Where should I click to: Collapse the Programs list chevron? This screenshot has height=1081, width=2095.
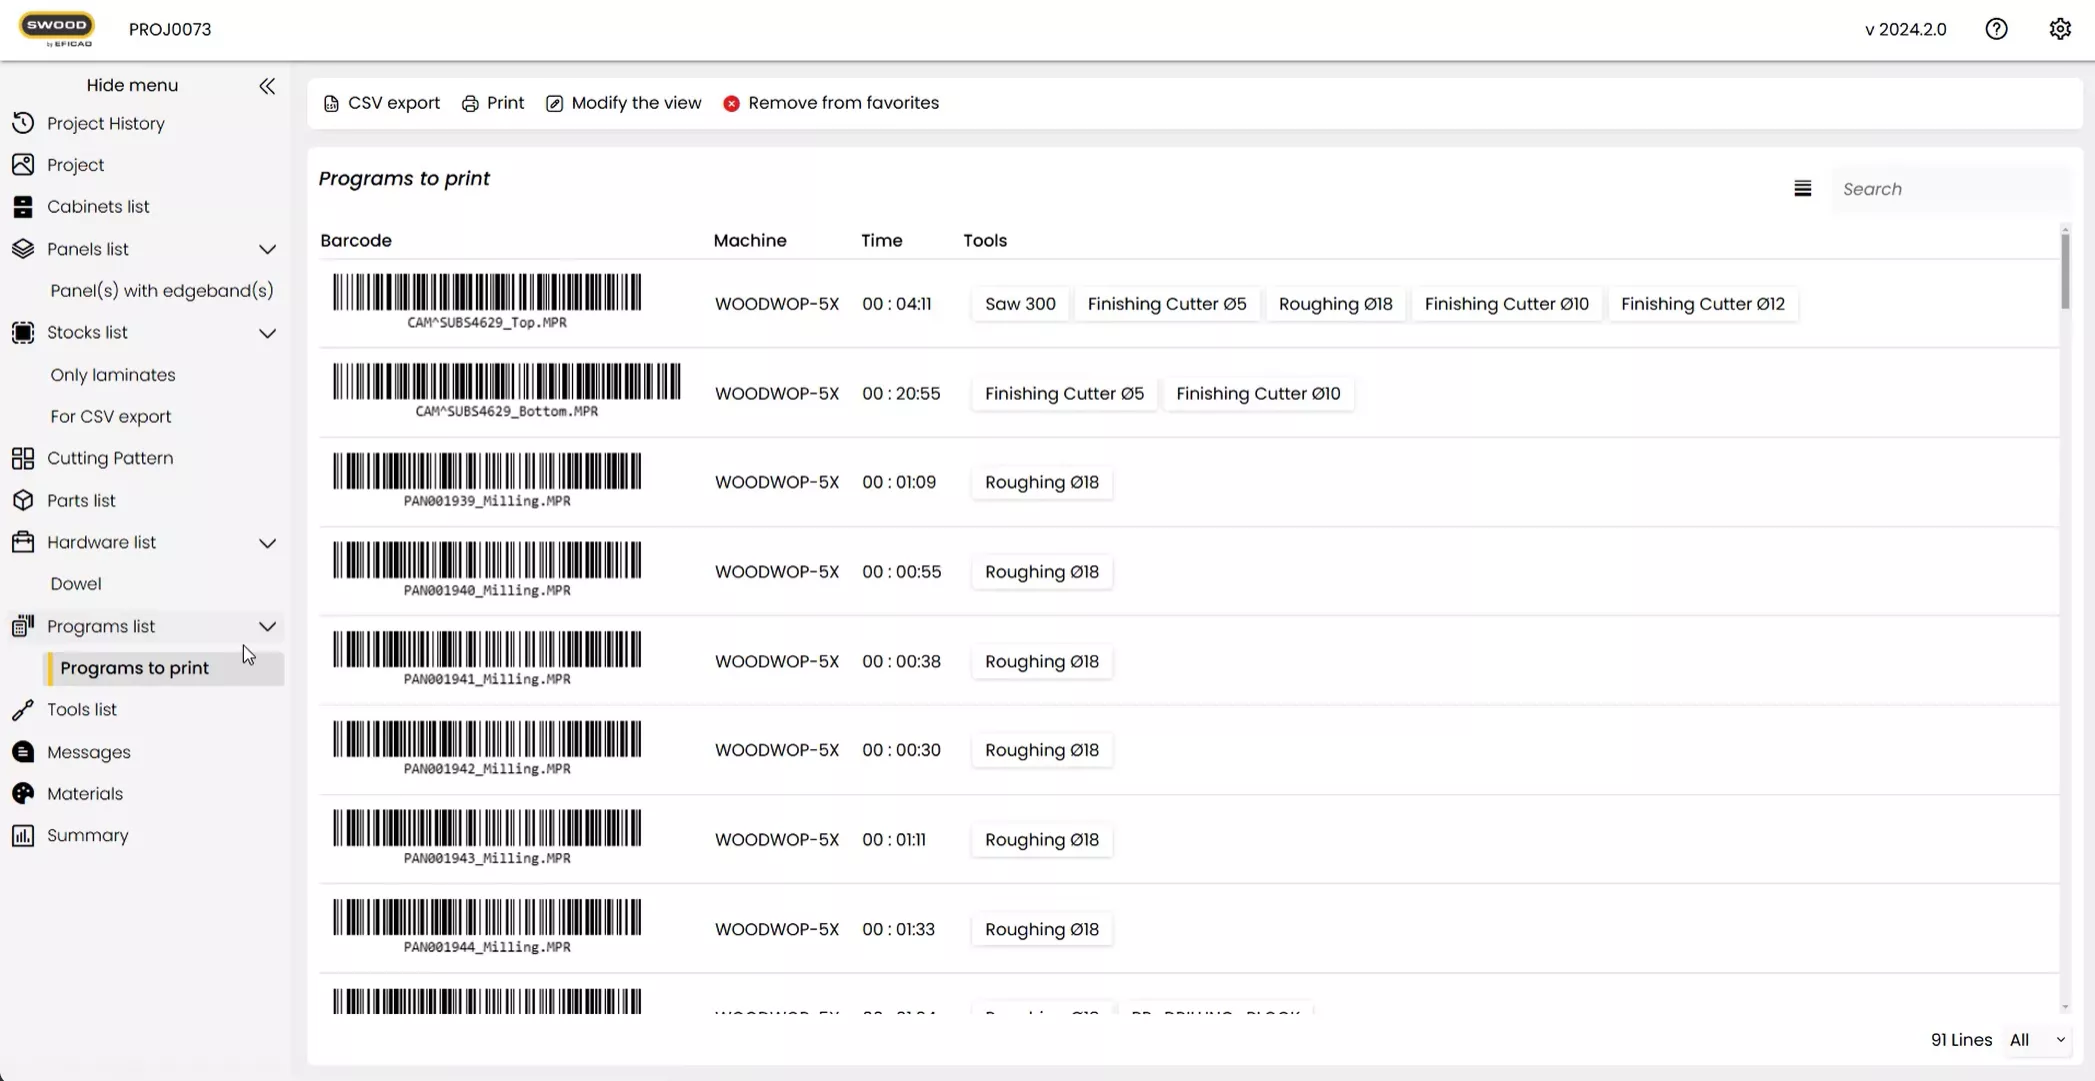click(x=267, y=627)
